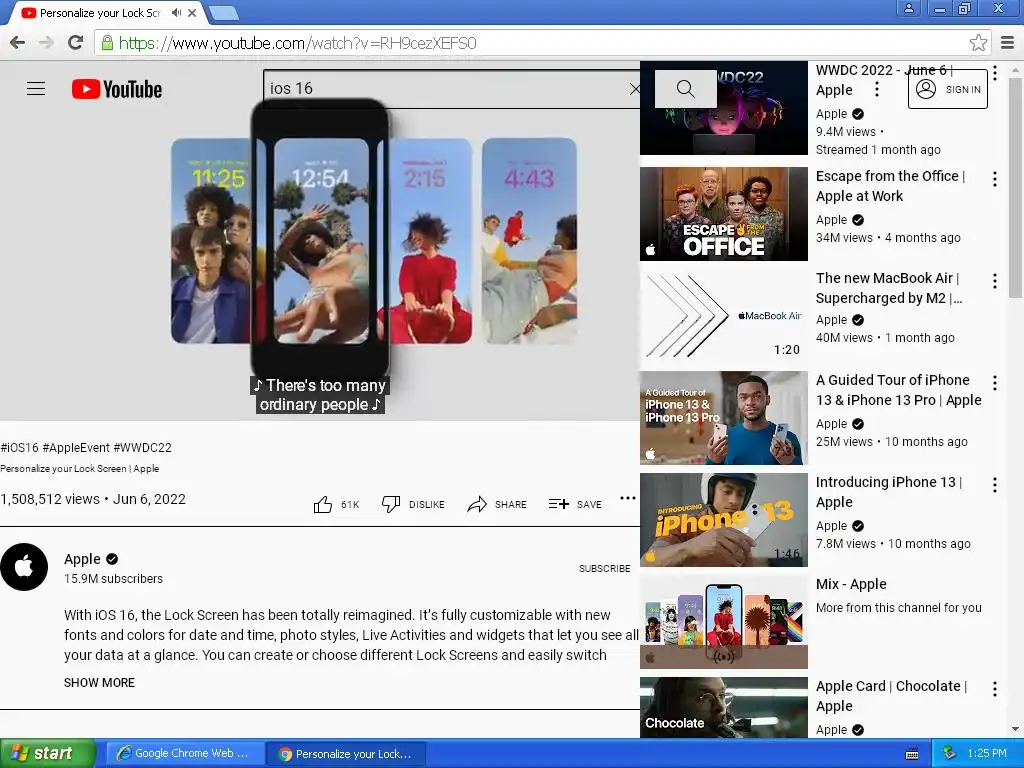
Task: Click the video player to pause
Action: click(319, 242)
